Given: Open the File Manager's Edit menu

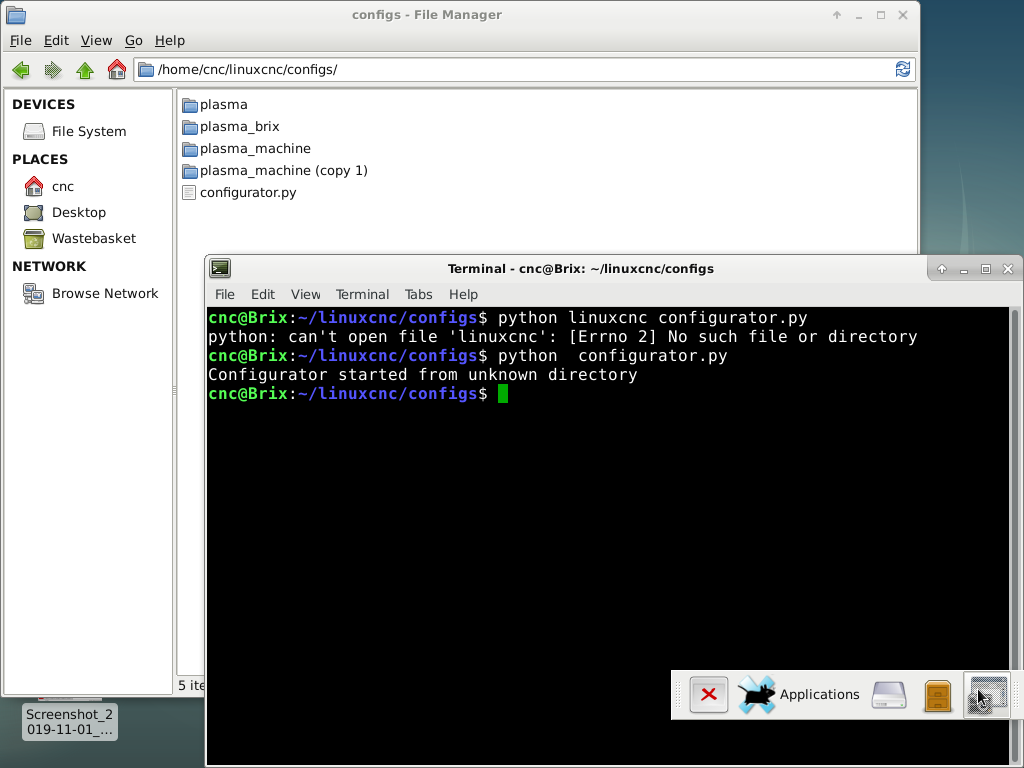Looking at the screenshot, I should point(56,40).
